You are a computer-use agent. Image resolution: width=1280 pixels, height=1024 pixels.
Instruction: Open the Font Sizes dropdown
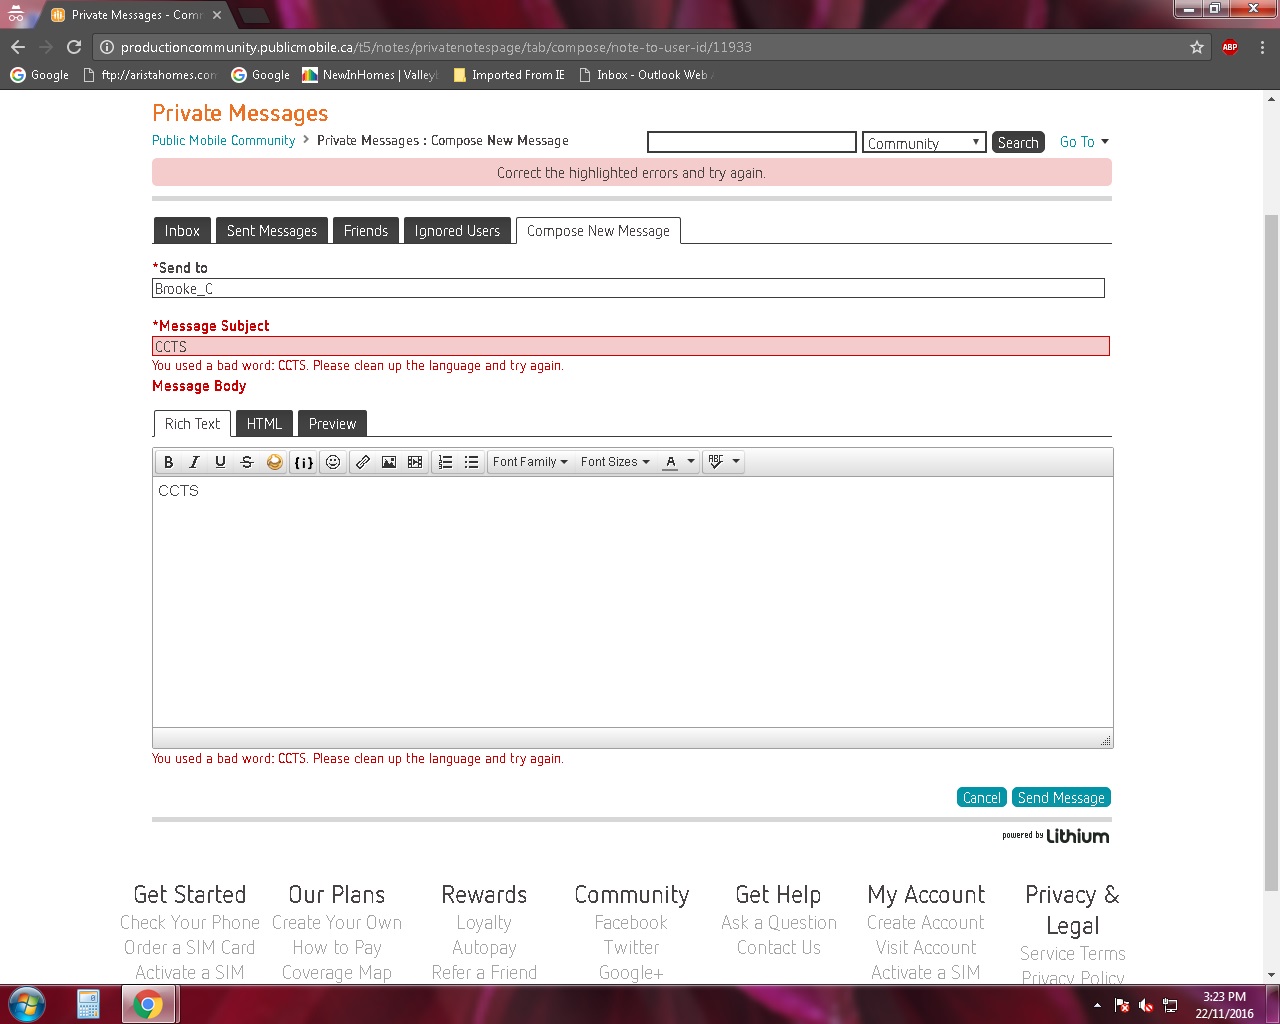coord(615,462)
